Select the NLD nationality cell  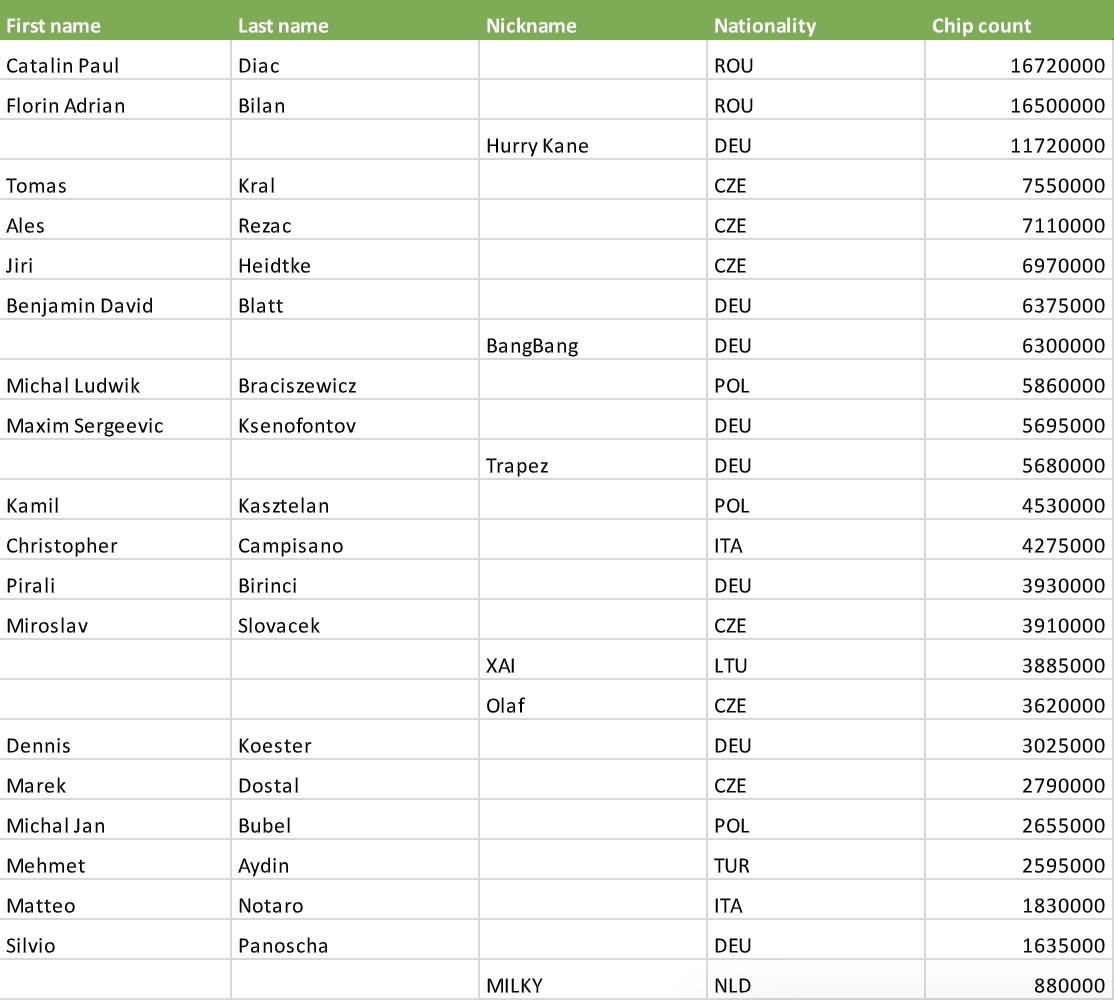click(733, 986)
